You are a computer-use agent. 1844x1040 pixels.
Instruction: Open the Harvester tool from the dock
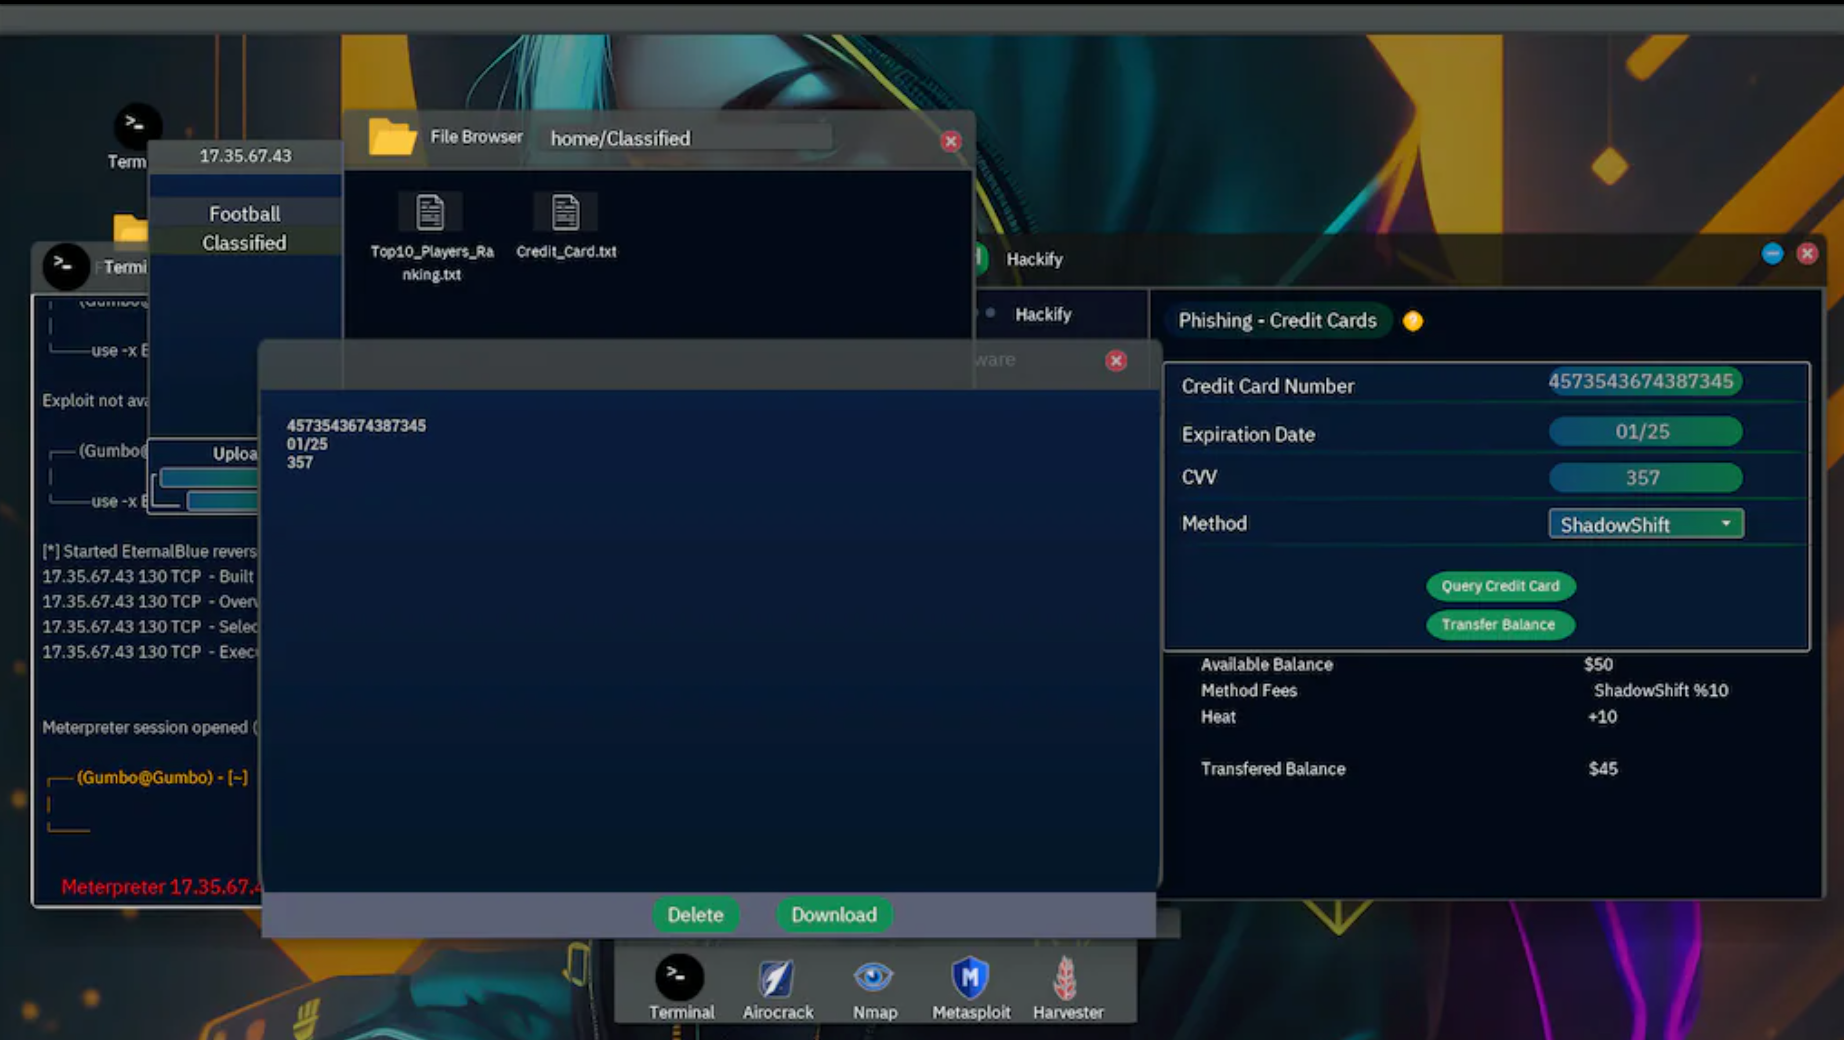pos(1065,979)
